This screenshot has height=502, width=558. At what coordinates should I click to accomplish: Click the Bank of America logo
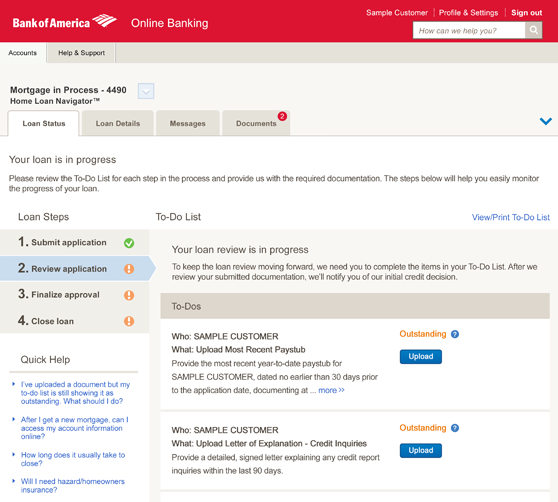tap(64, 22)
